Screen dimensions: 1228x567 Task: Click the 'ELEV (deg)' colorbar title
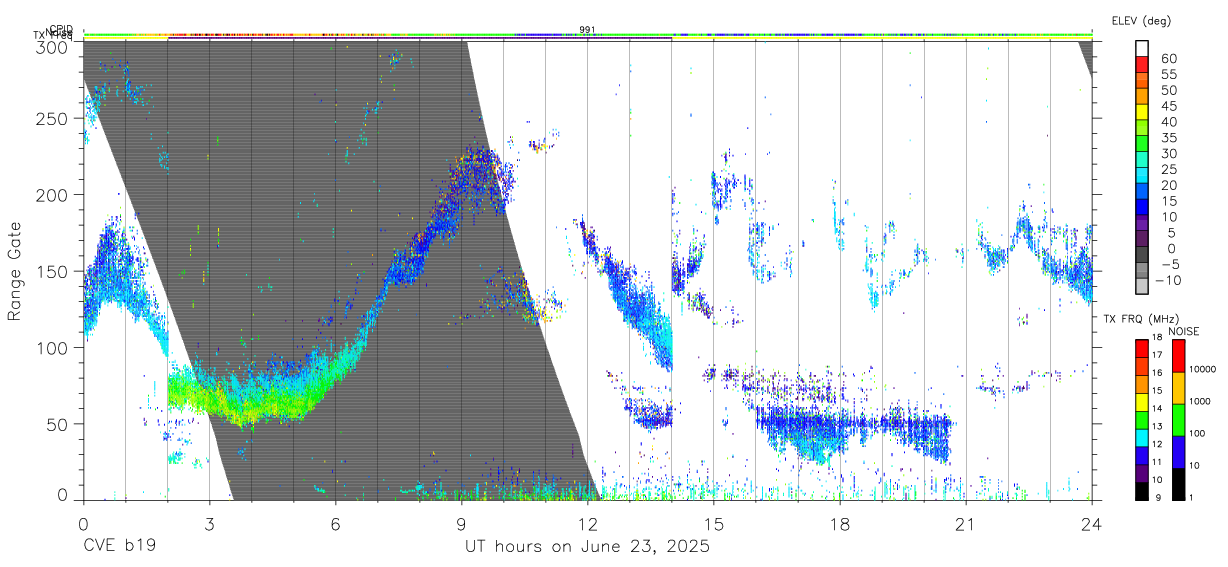click(x=1142, y=20)
